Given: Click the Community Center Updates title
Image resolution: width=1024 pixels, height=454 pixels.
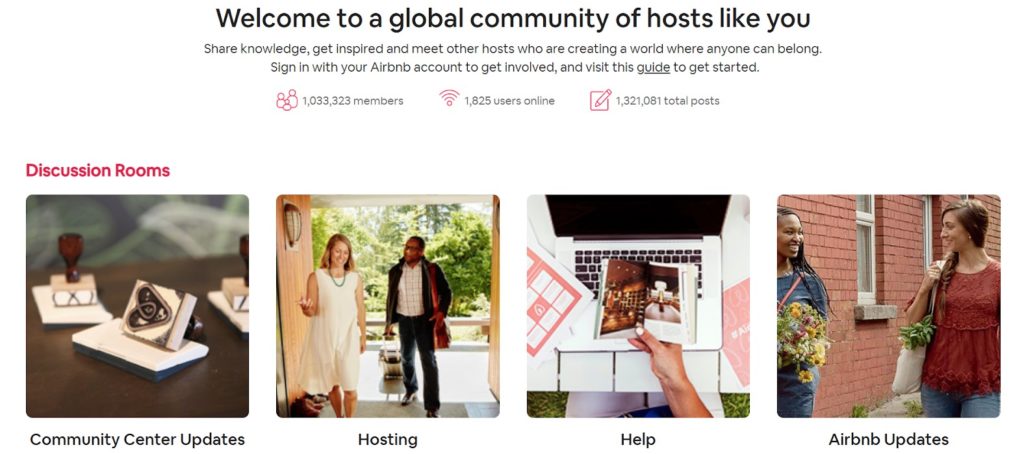Looking at the screenshot, I should point(137,440).
